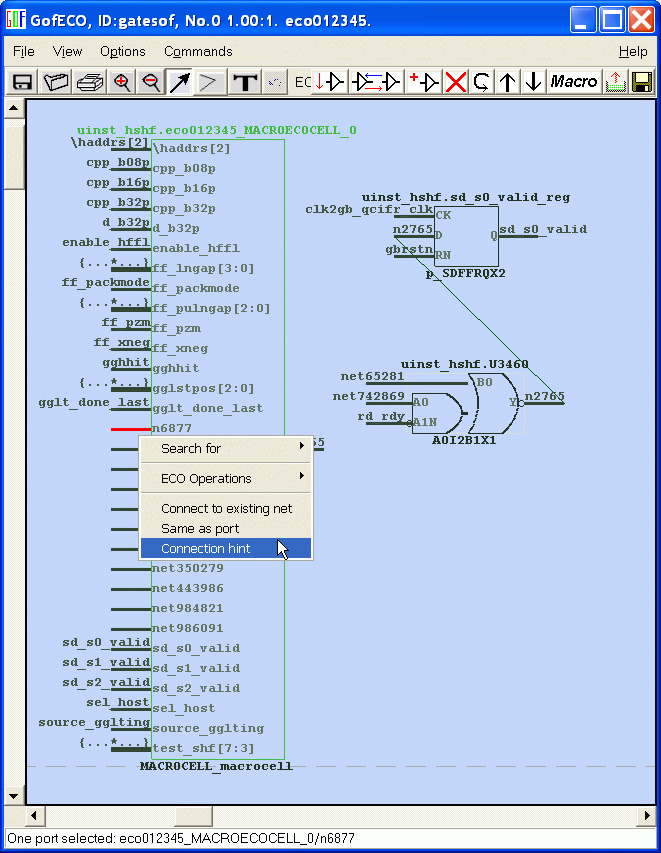Screen dimensions: 661x853
Task: Click the horizontal scrollbar thumb
Action: [194, 816]
